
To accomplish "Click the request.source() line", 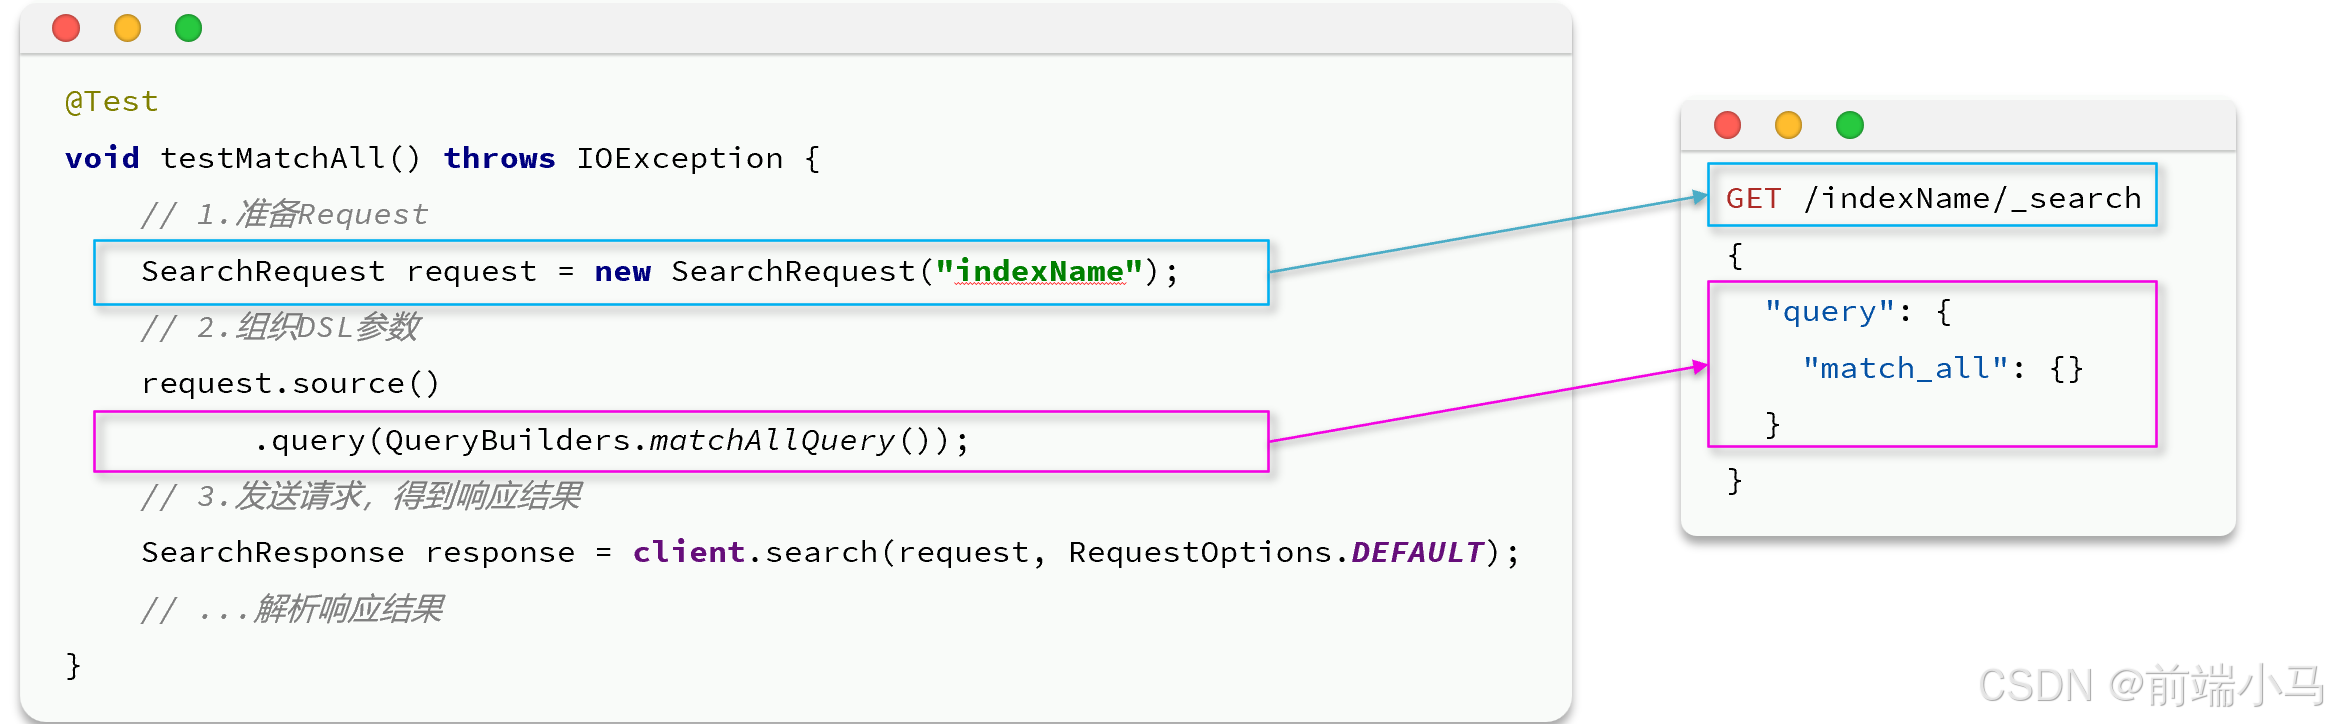I will pos(290,384).
